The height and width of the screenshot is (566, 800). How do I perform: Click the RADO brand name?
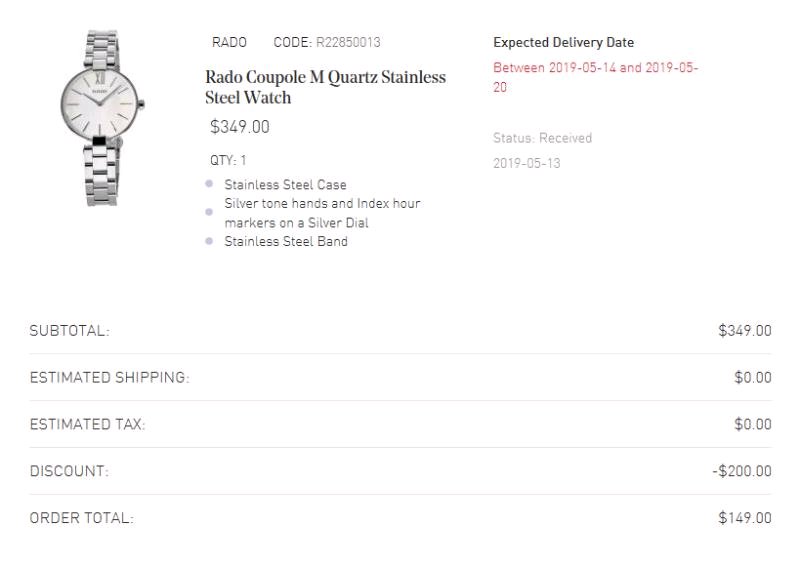coord(229,43)
